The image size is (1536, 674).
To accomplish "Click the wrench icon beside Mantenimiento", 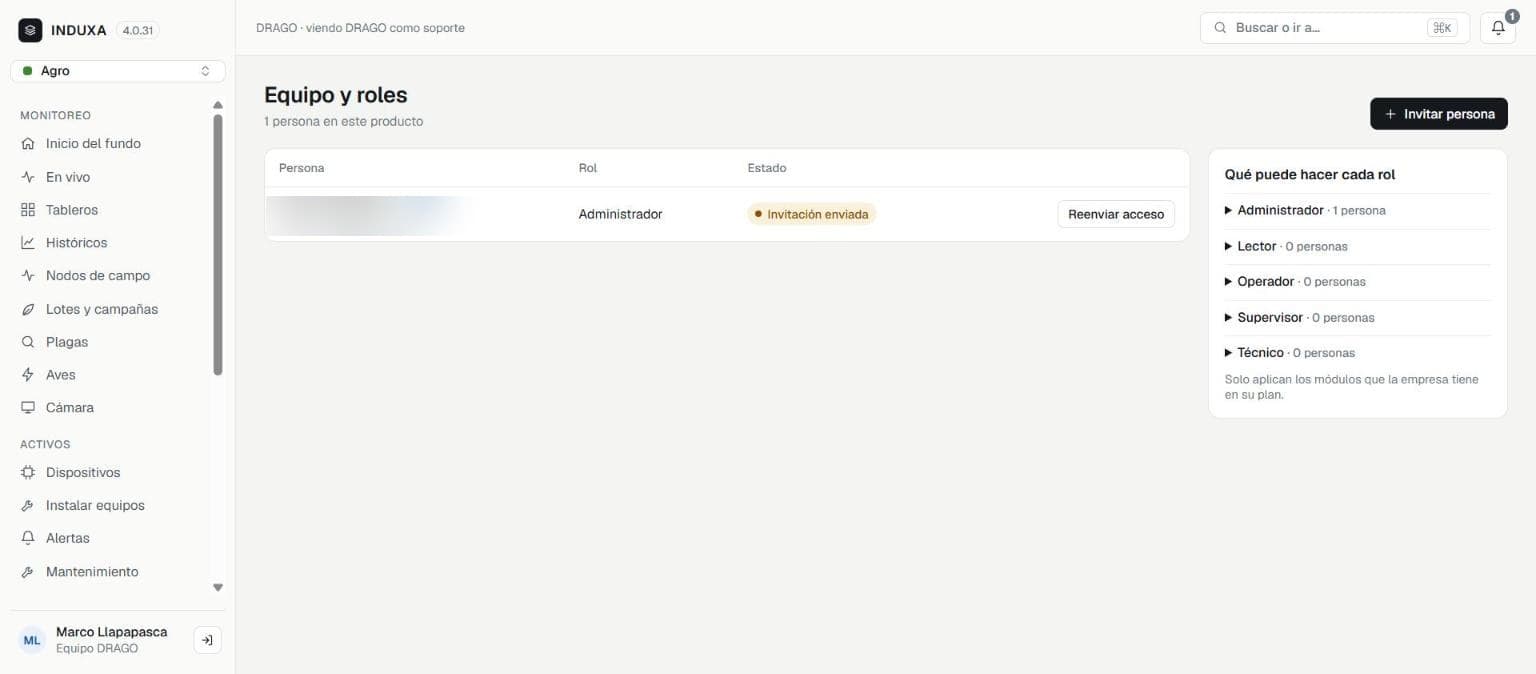I will coord(28,572).
